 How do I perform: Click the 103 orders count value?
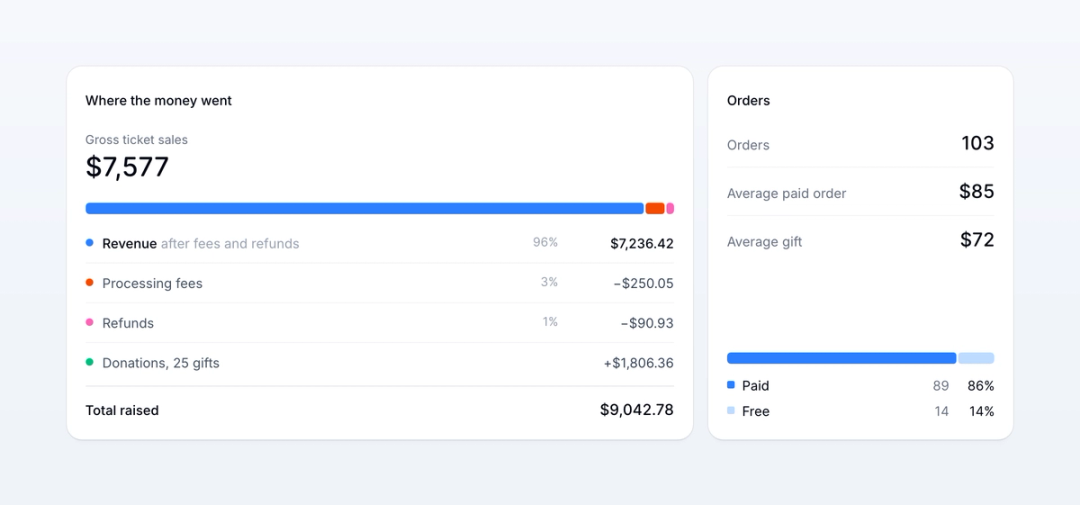(x=977, y=143)
